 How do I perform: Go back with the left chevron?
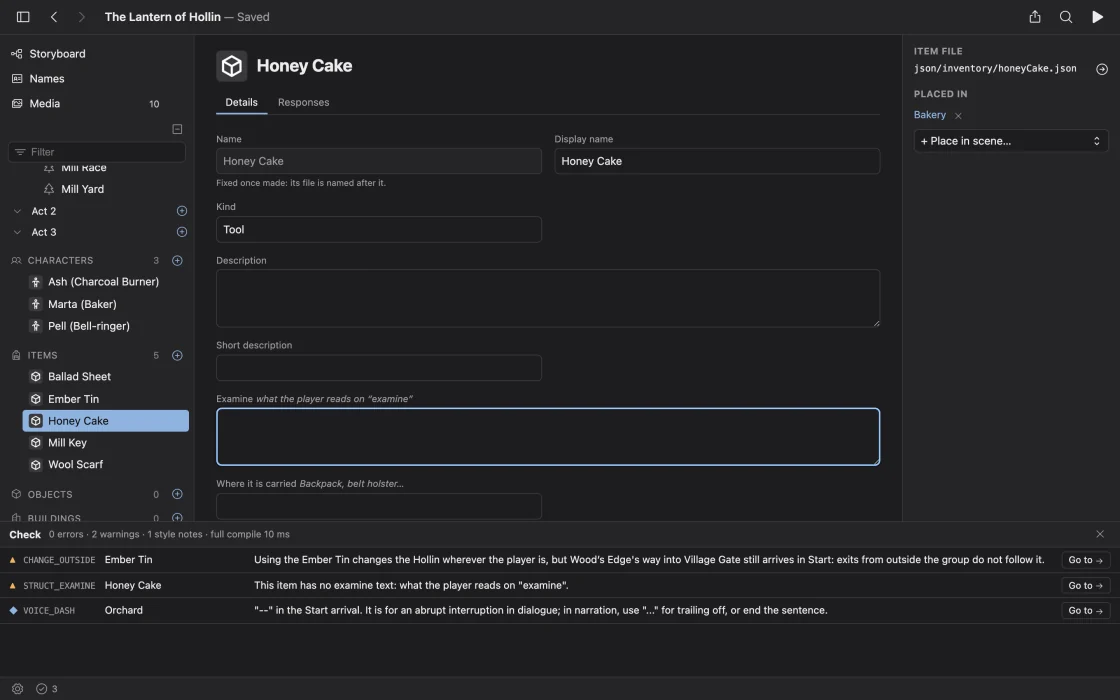coord(54,16)
